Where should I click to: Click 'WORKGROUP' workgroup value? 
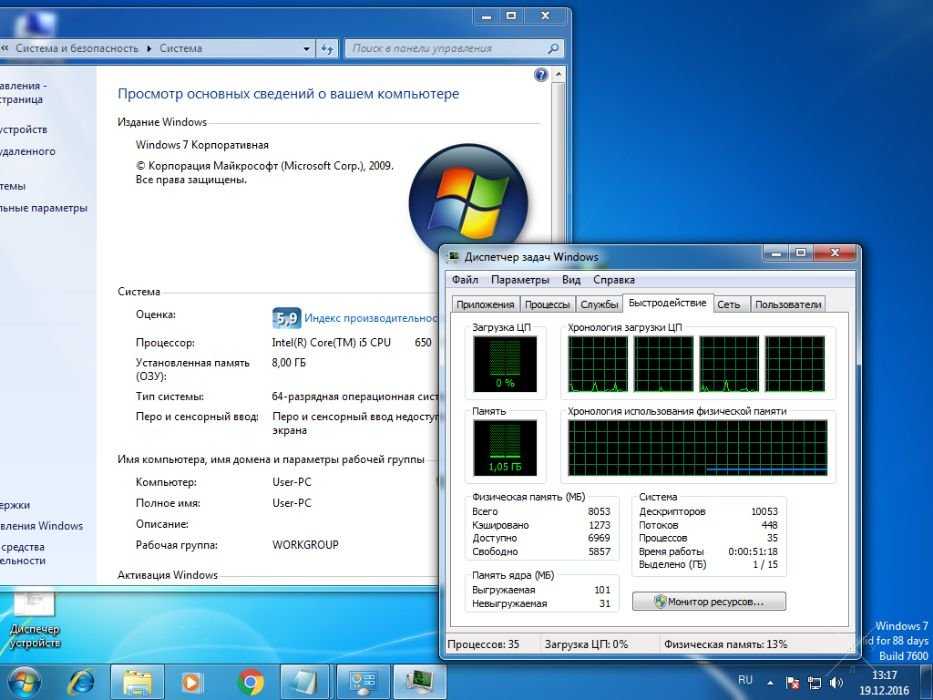[x=305, y=545]
